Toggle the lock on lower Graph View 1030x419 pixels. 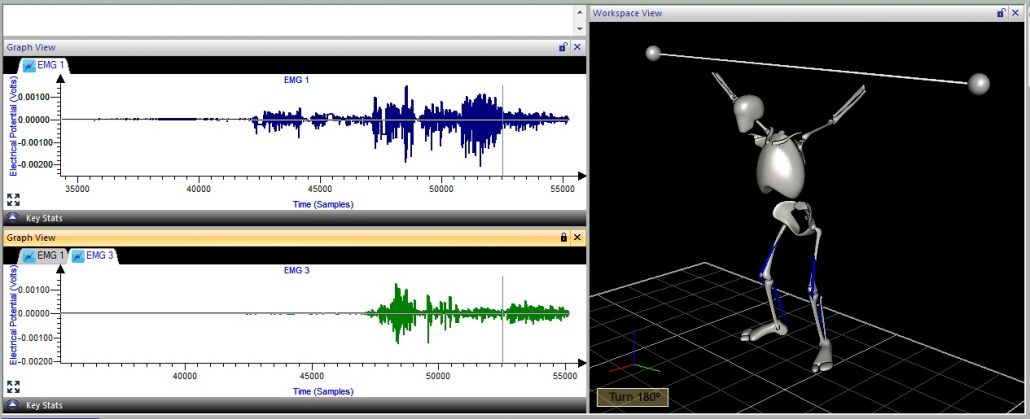[563, 237]
